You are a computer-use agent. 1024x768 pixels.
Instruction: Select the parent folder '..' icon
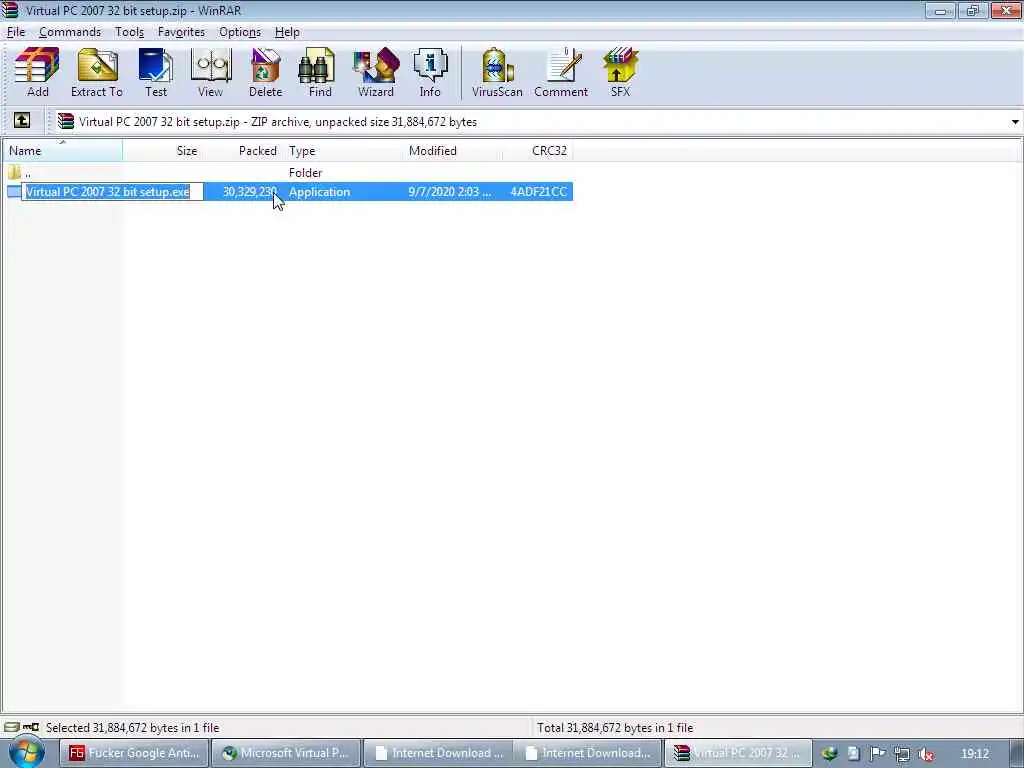14,172
